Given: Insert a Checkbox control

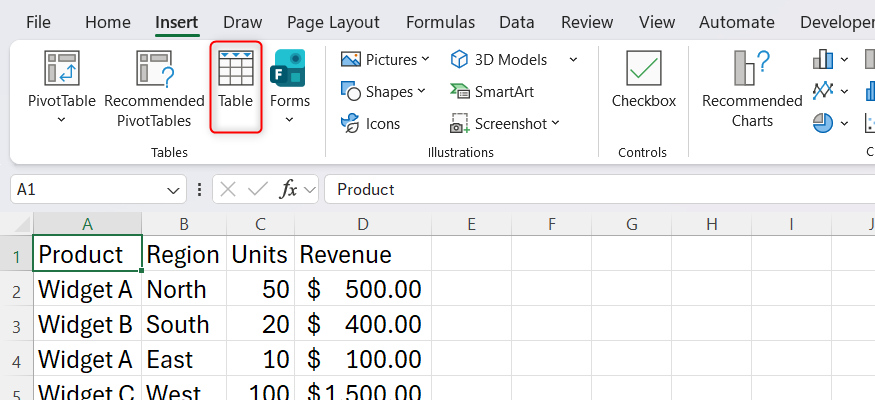Looking at the screenshot, I should pyautogui.click(x=643, y=79).
